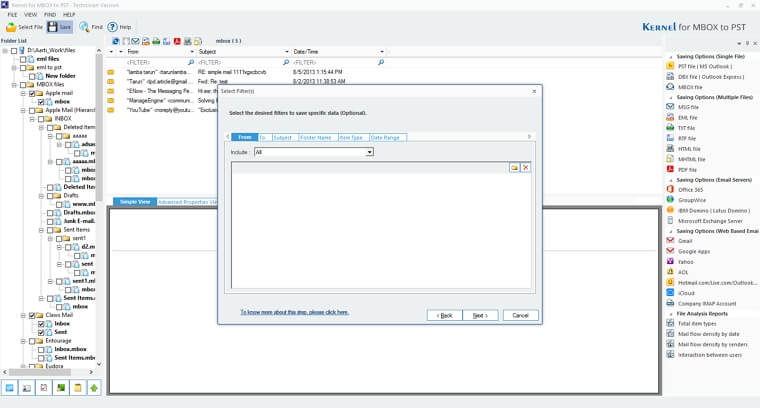Collapse Saving Options (Single File) section
Screen dimensions: 760x408
tap(671, 57)
